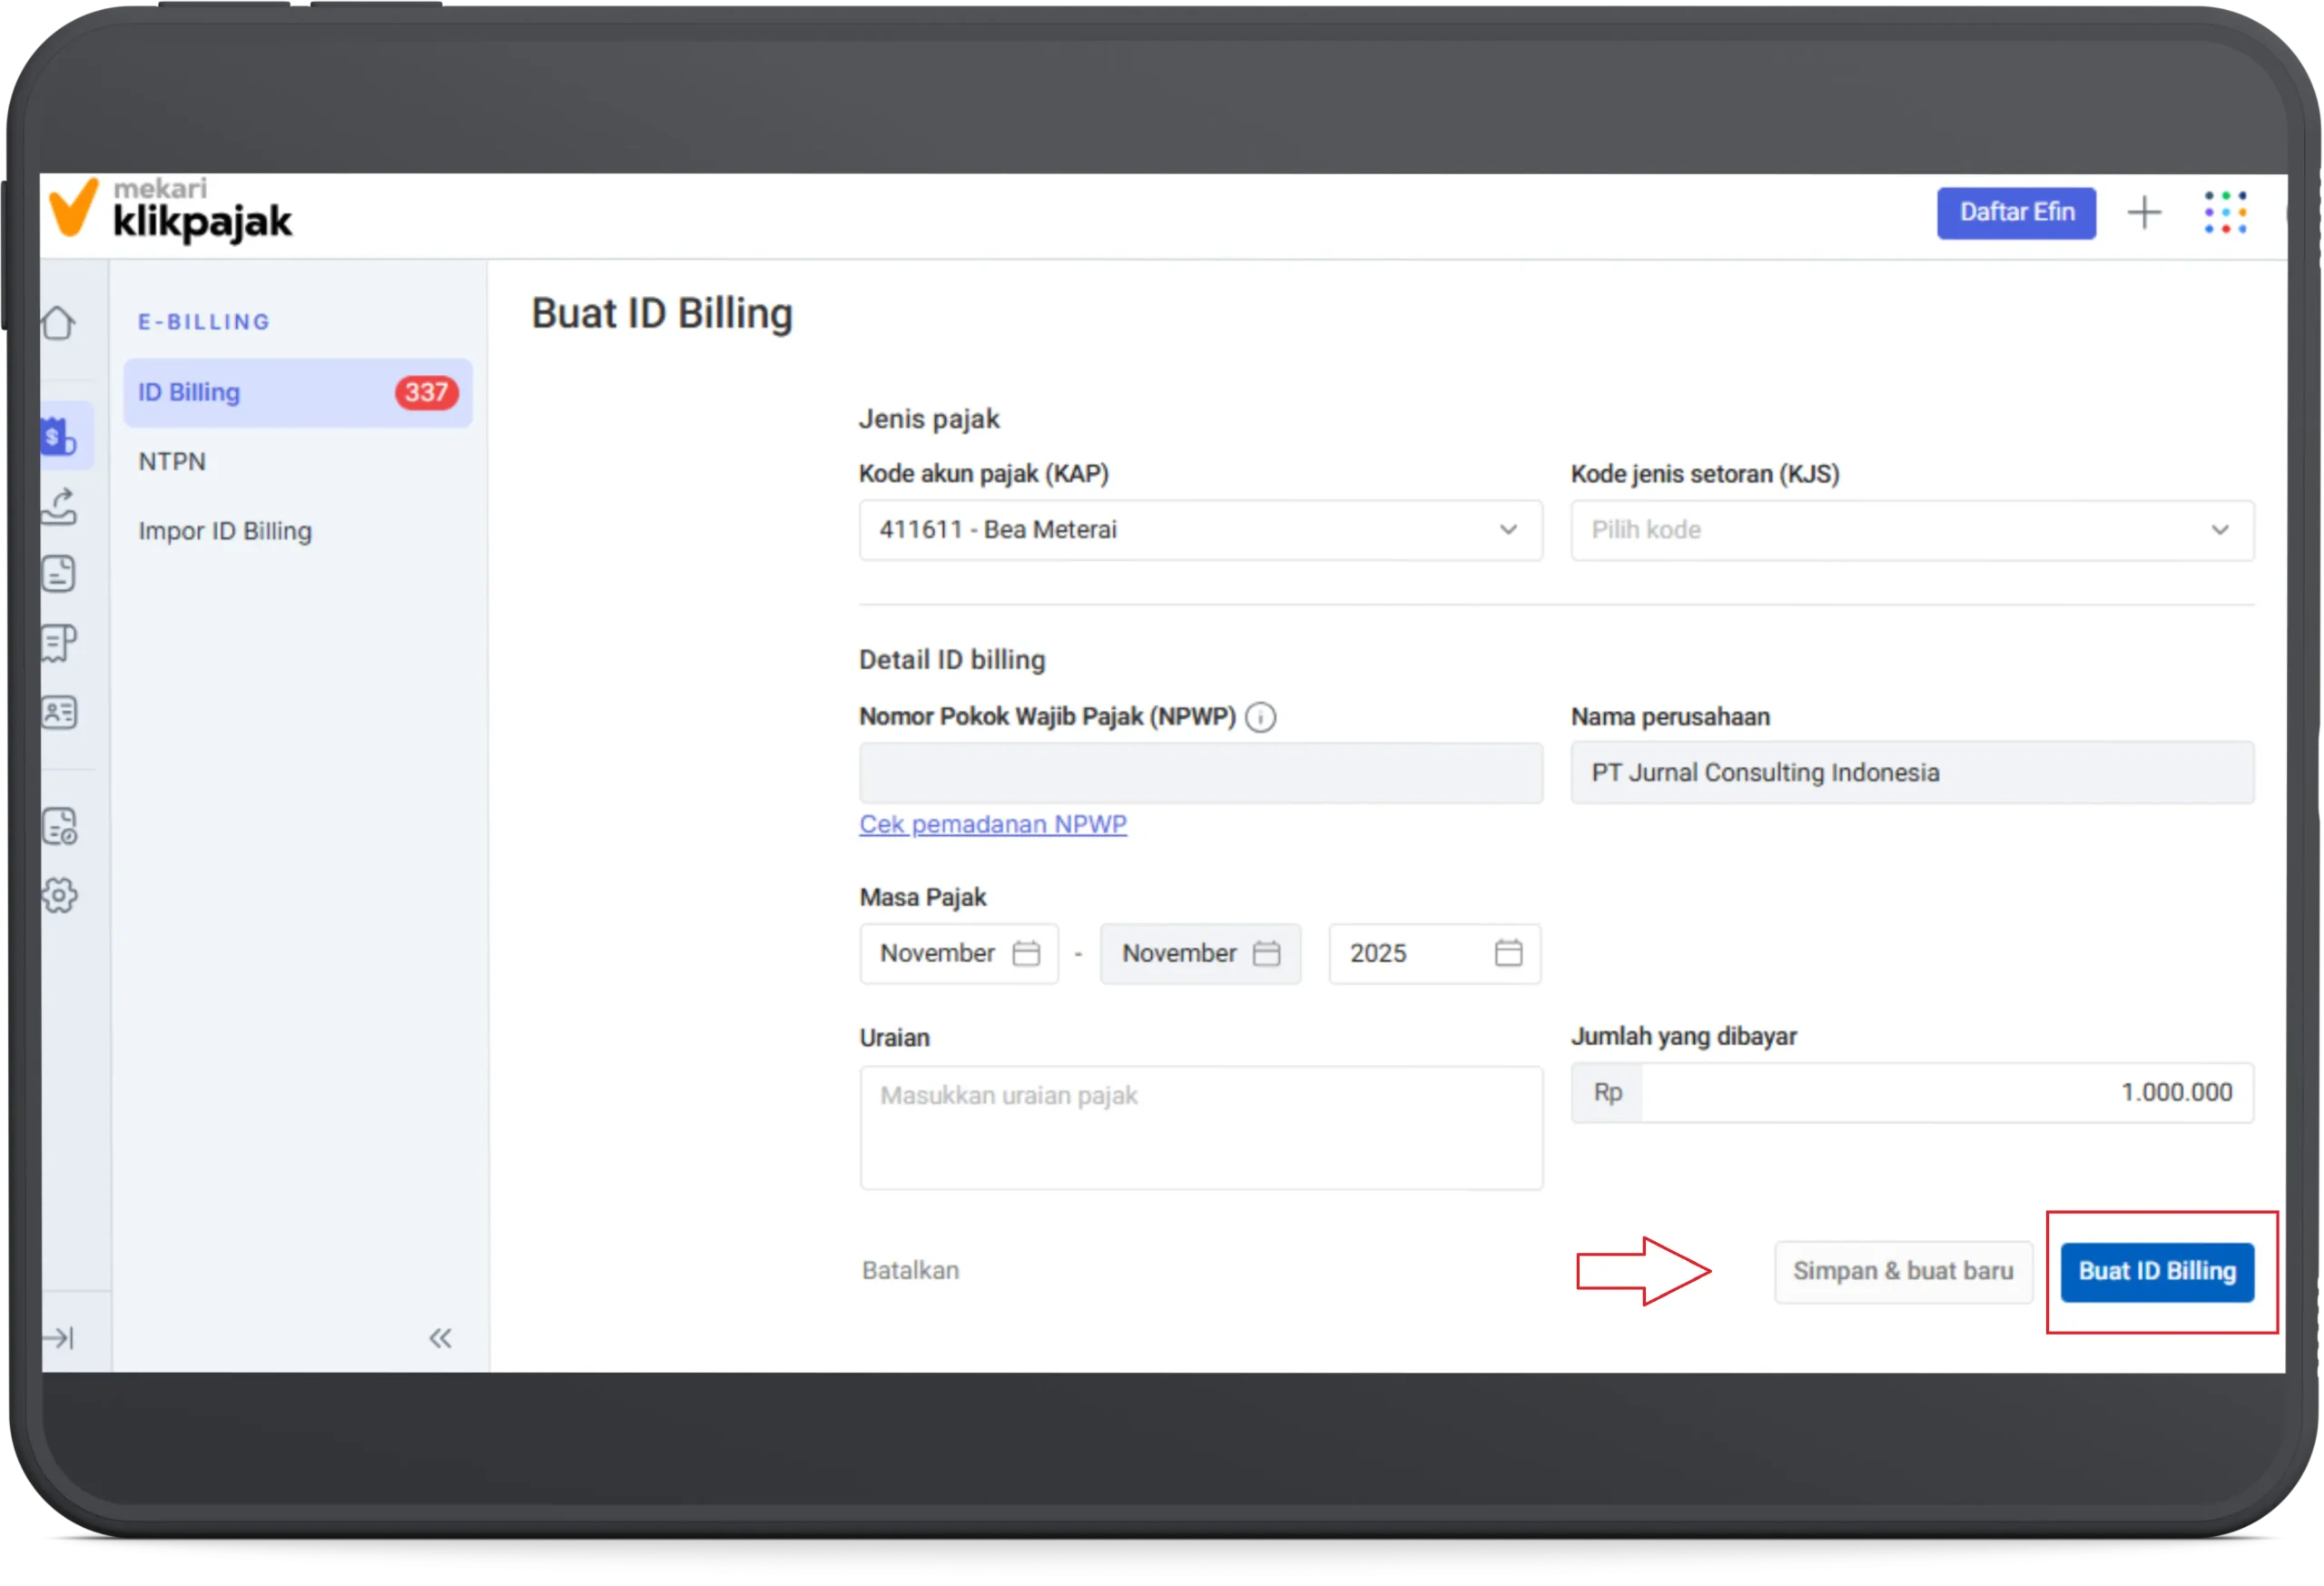The image size is (2324, 1586).
Task: Click the receipt sidebar icon
Action: [x=59, y=643]
